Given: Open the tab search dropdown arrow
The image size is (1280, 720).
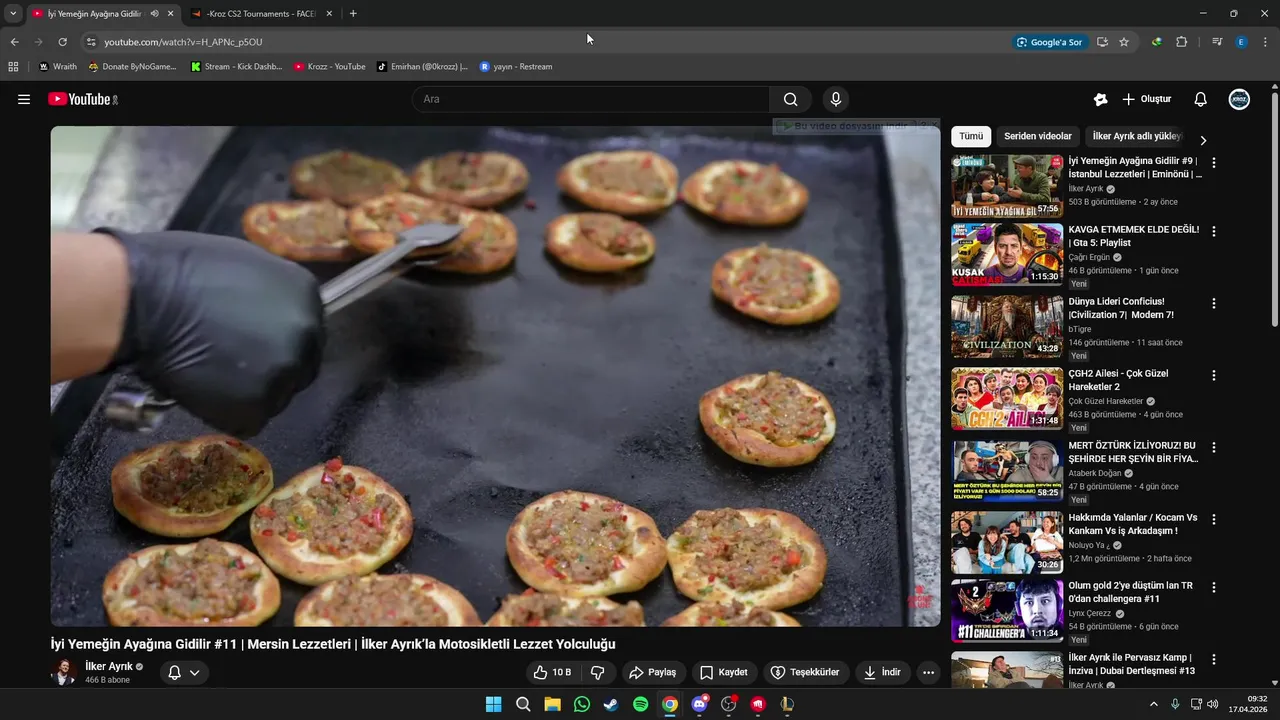Looking at the screenshot, I should tap(13, 14).
